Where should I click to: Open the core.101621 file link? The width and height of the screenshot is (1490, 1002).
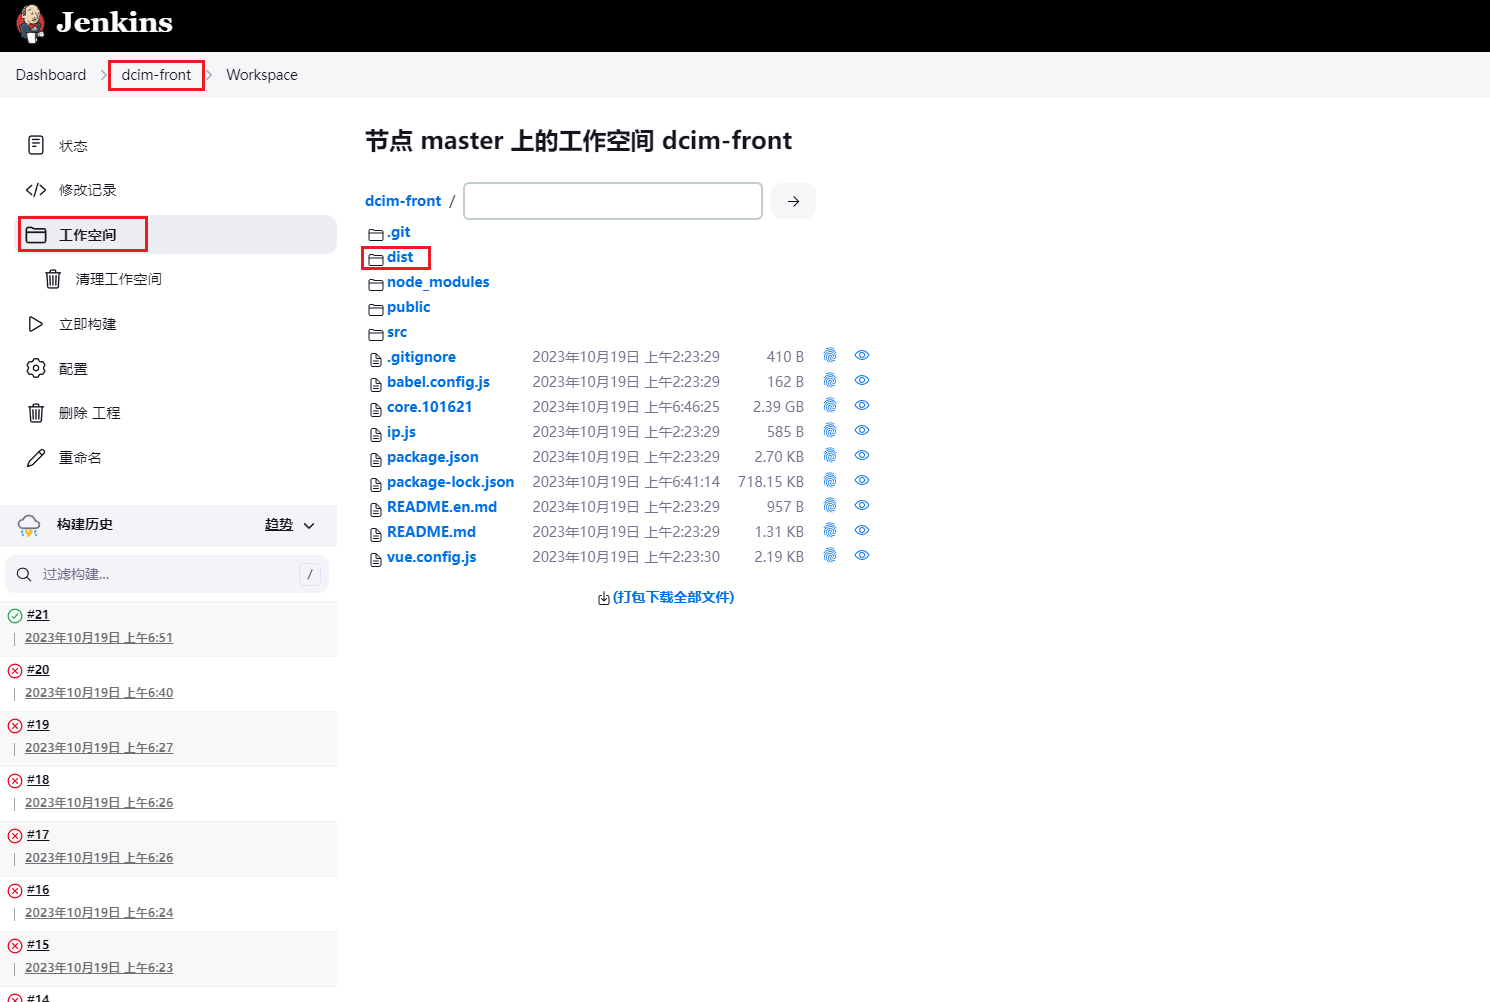[430, 407]
